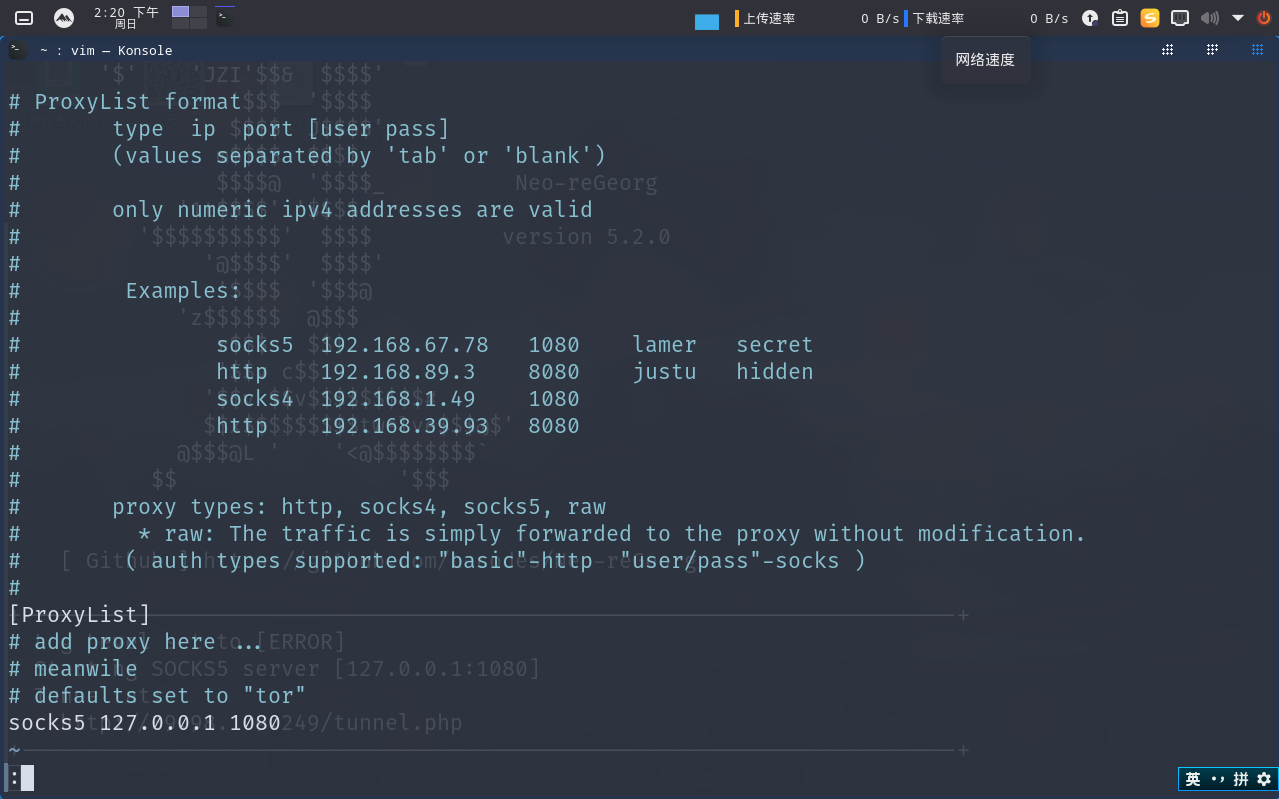Click the password "hidden"
Viewport: 1279px width, 799px height.
775,372
